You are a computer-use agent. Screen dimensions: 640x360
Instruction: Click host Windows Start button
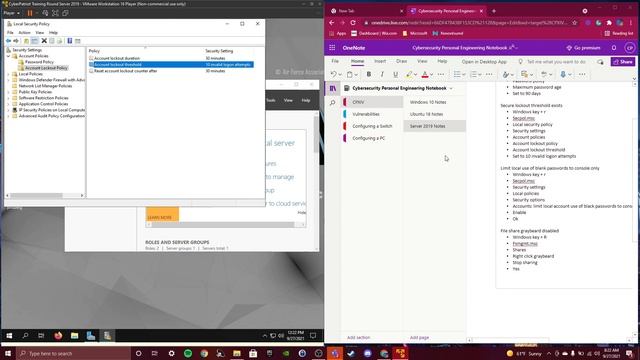8,353
